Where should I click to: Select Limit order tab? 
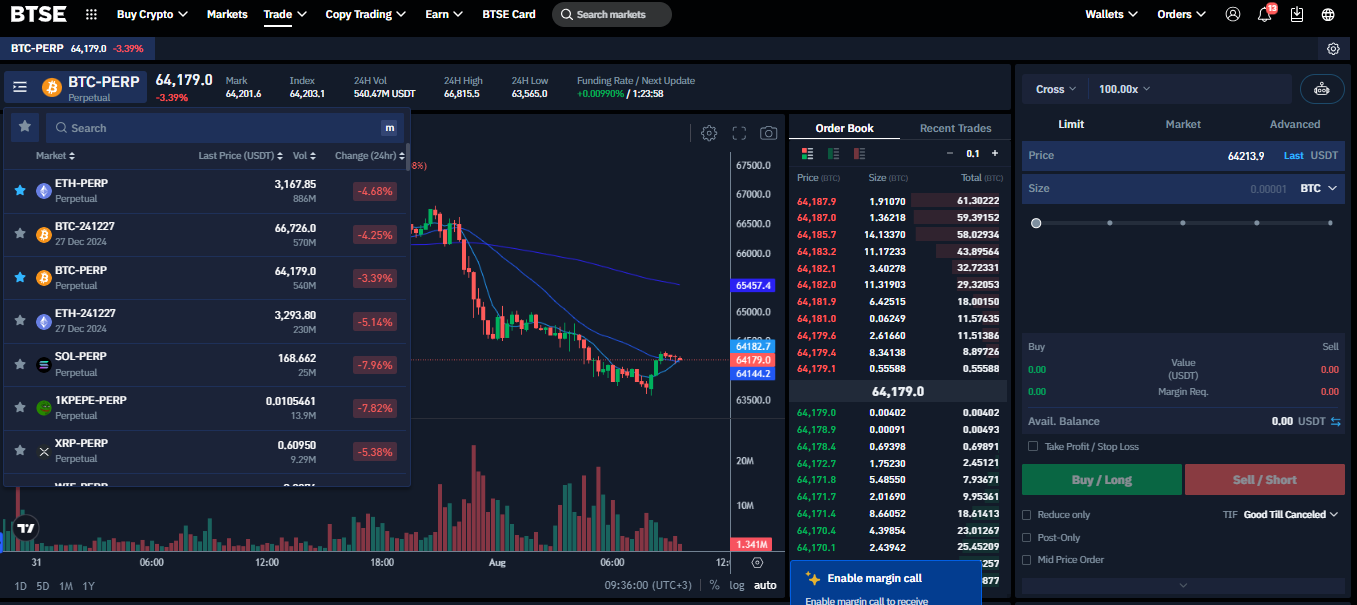(1071, 124)
